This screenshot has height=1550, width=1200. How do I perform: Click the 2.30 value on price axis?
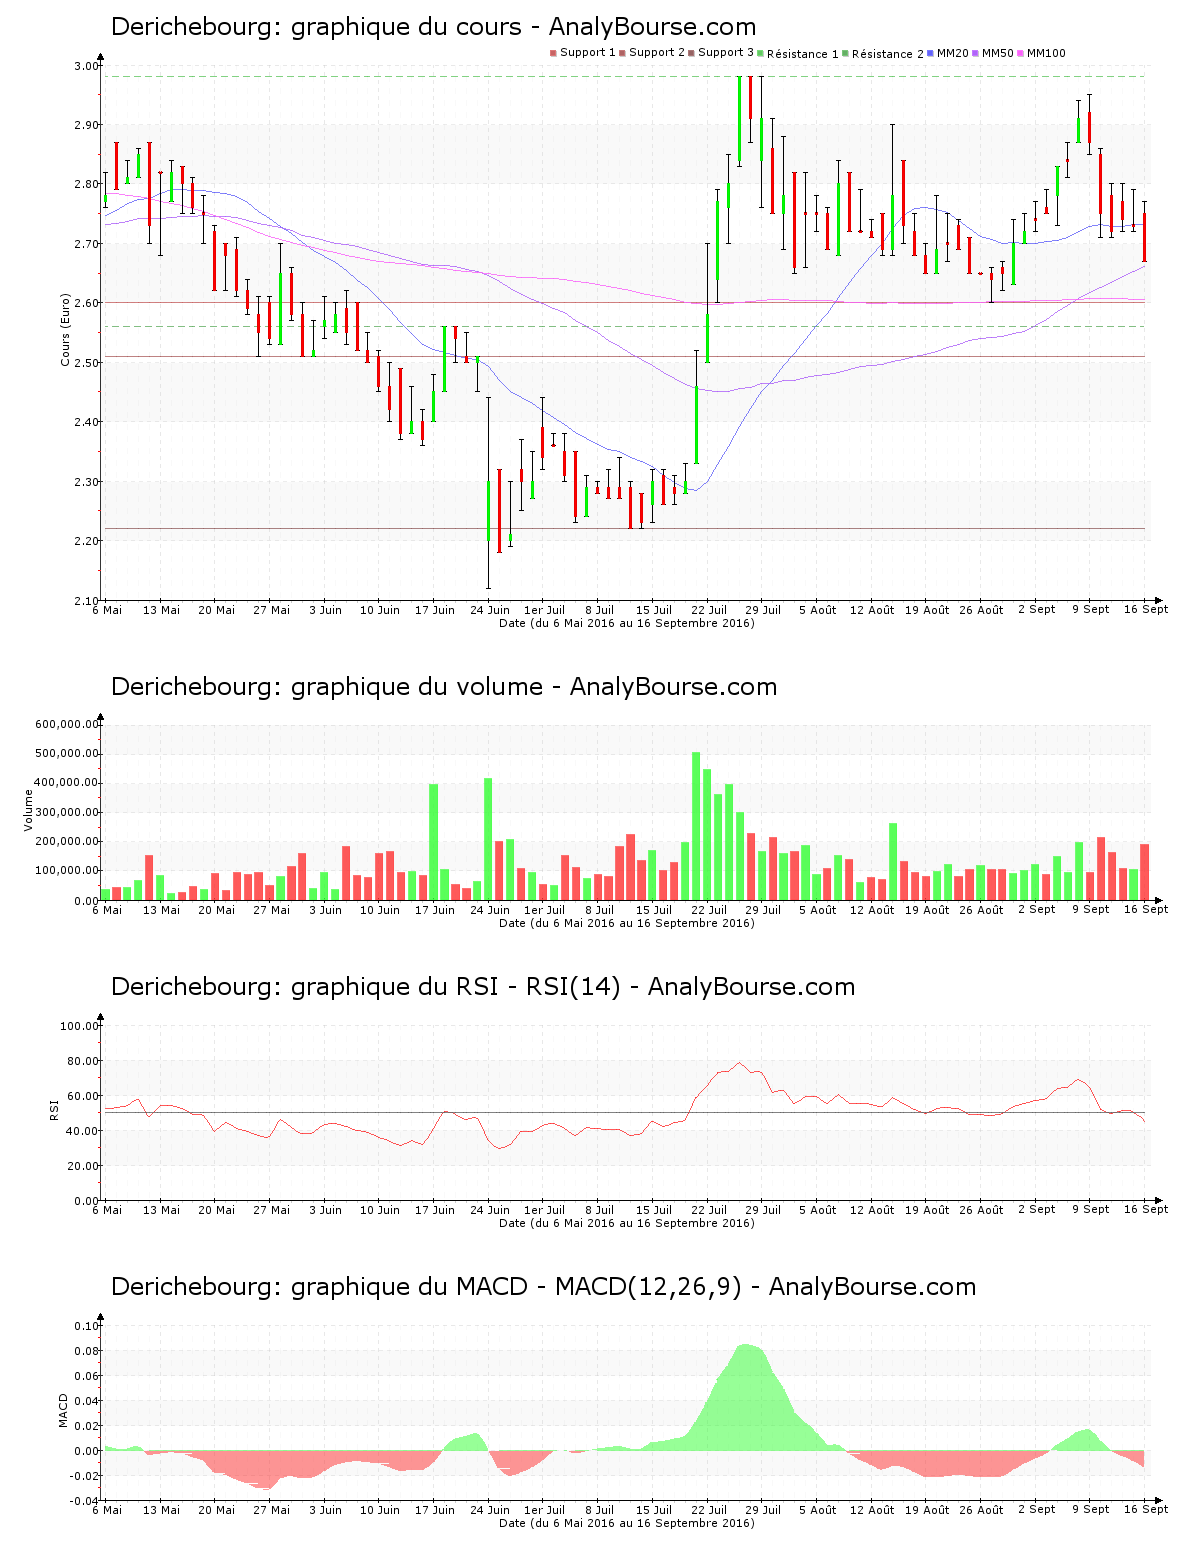pyautogui.click(x=87, y=482)
